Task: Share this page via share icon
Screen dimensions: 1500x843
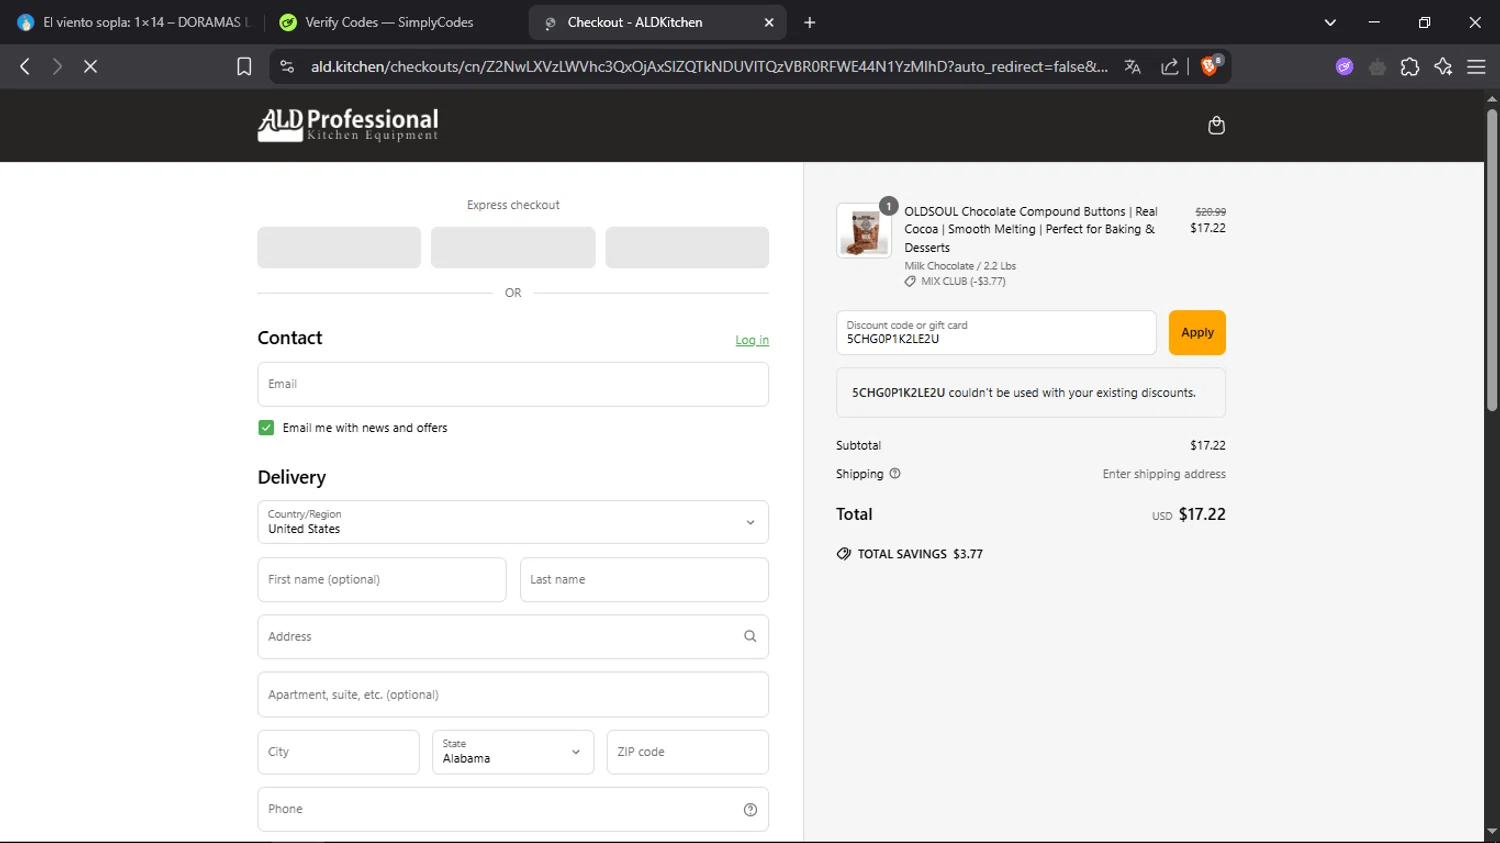Action: point(1169,66)
